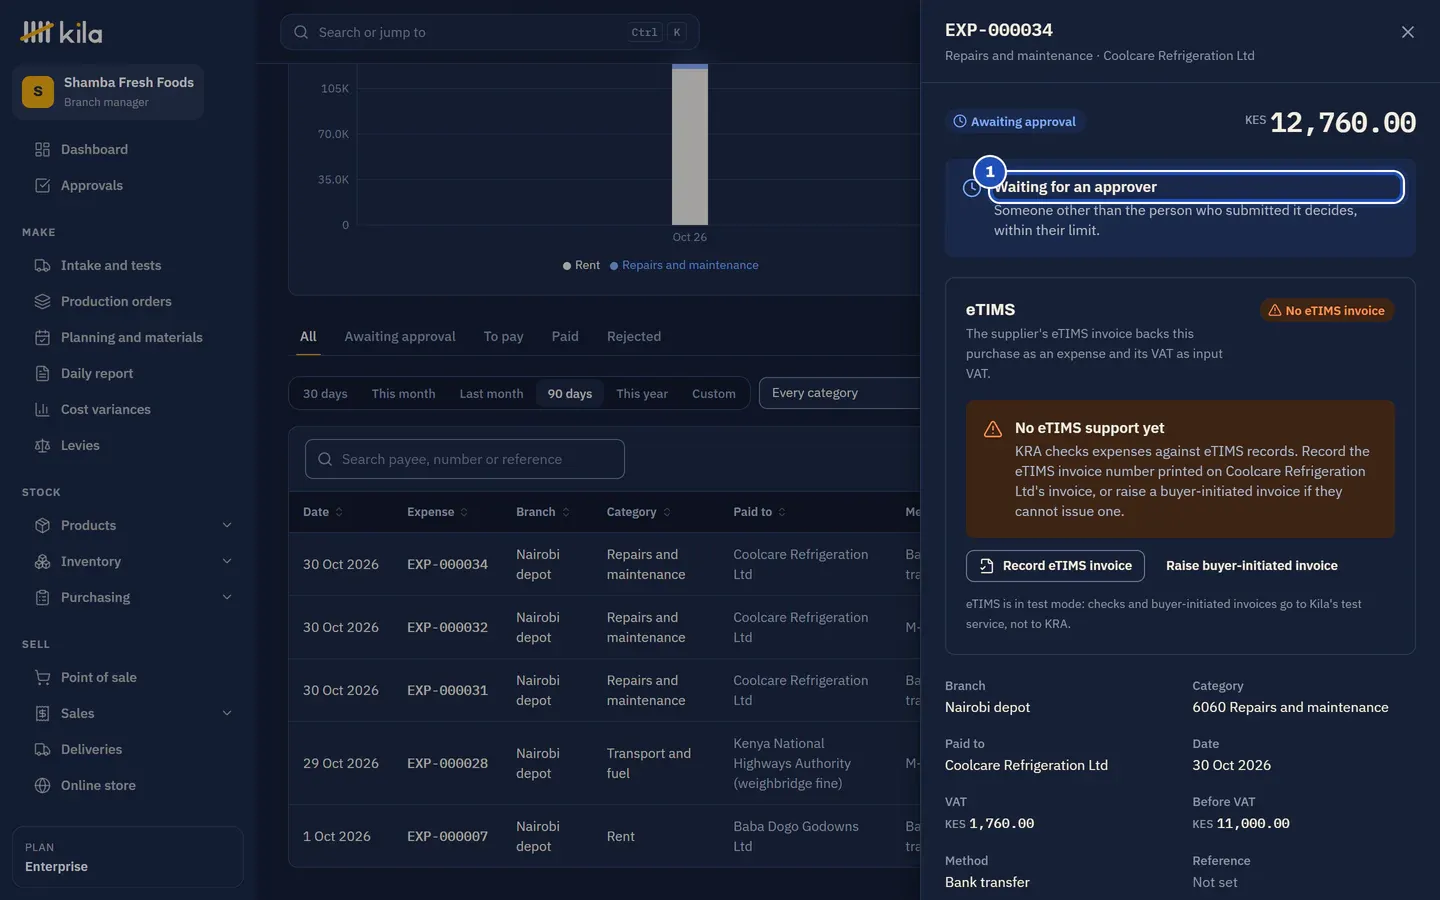Select the 90 days range
The height and width of the screenshot is (900, 1440).
click(570, 394)
